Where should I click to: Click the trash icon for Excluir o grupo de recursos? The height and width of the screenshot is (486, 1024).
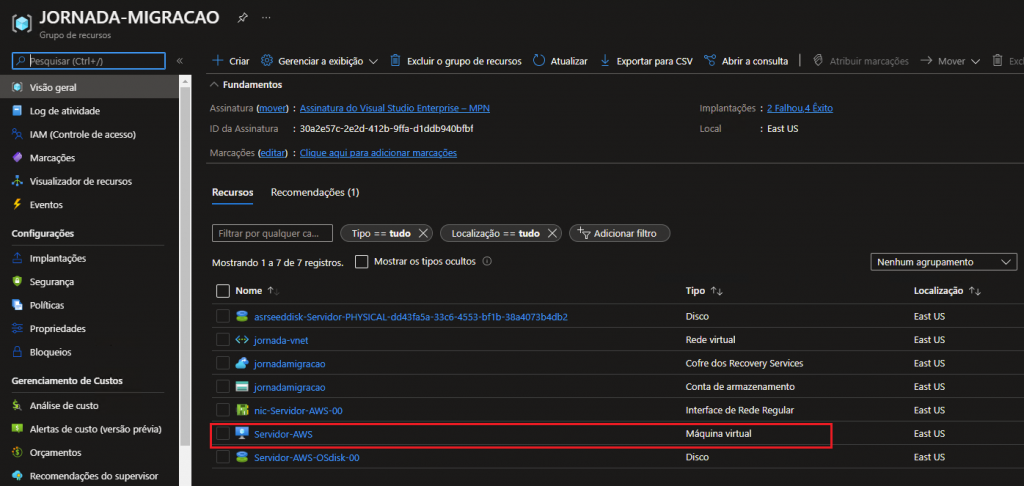click(x=395, y=61)
